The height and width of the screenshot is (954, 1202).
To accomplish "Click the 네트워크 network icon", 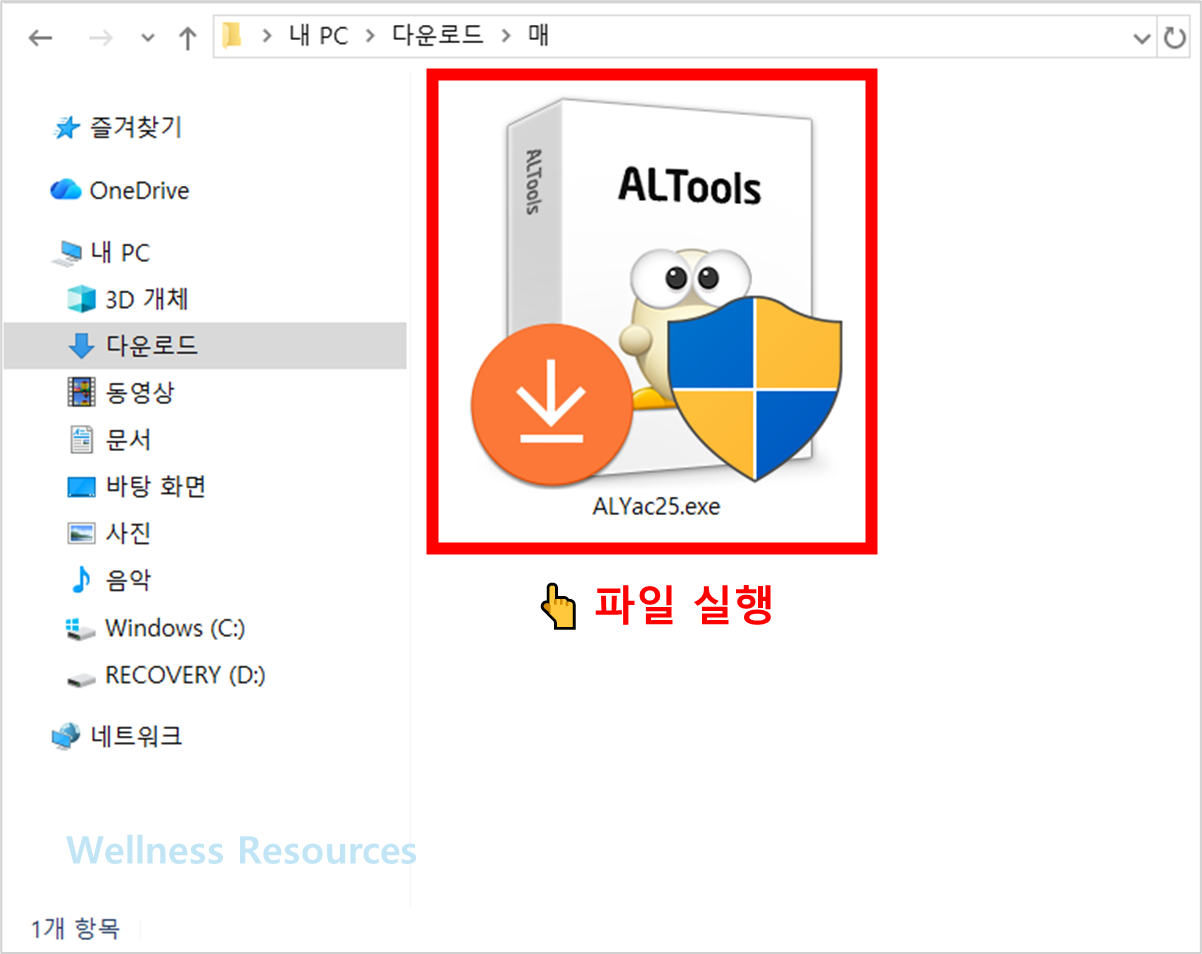I will coord(66,737).
